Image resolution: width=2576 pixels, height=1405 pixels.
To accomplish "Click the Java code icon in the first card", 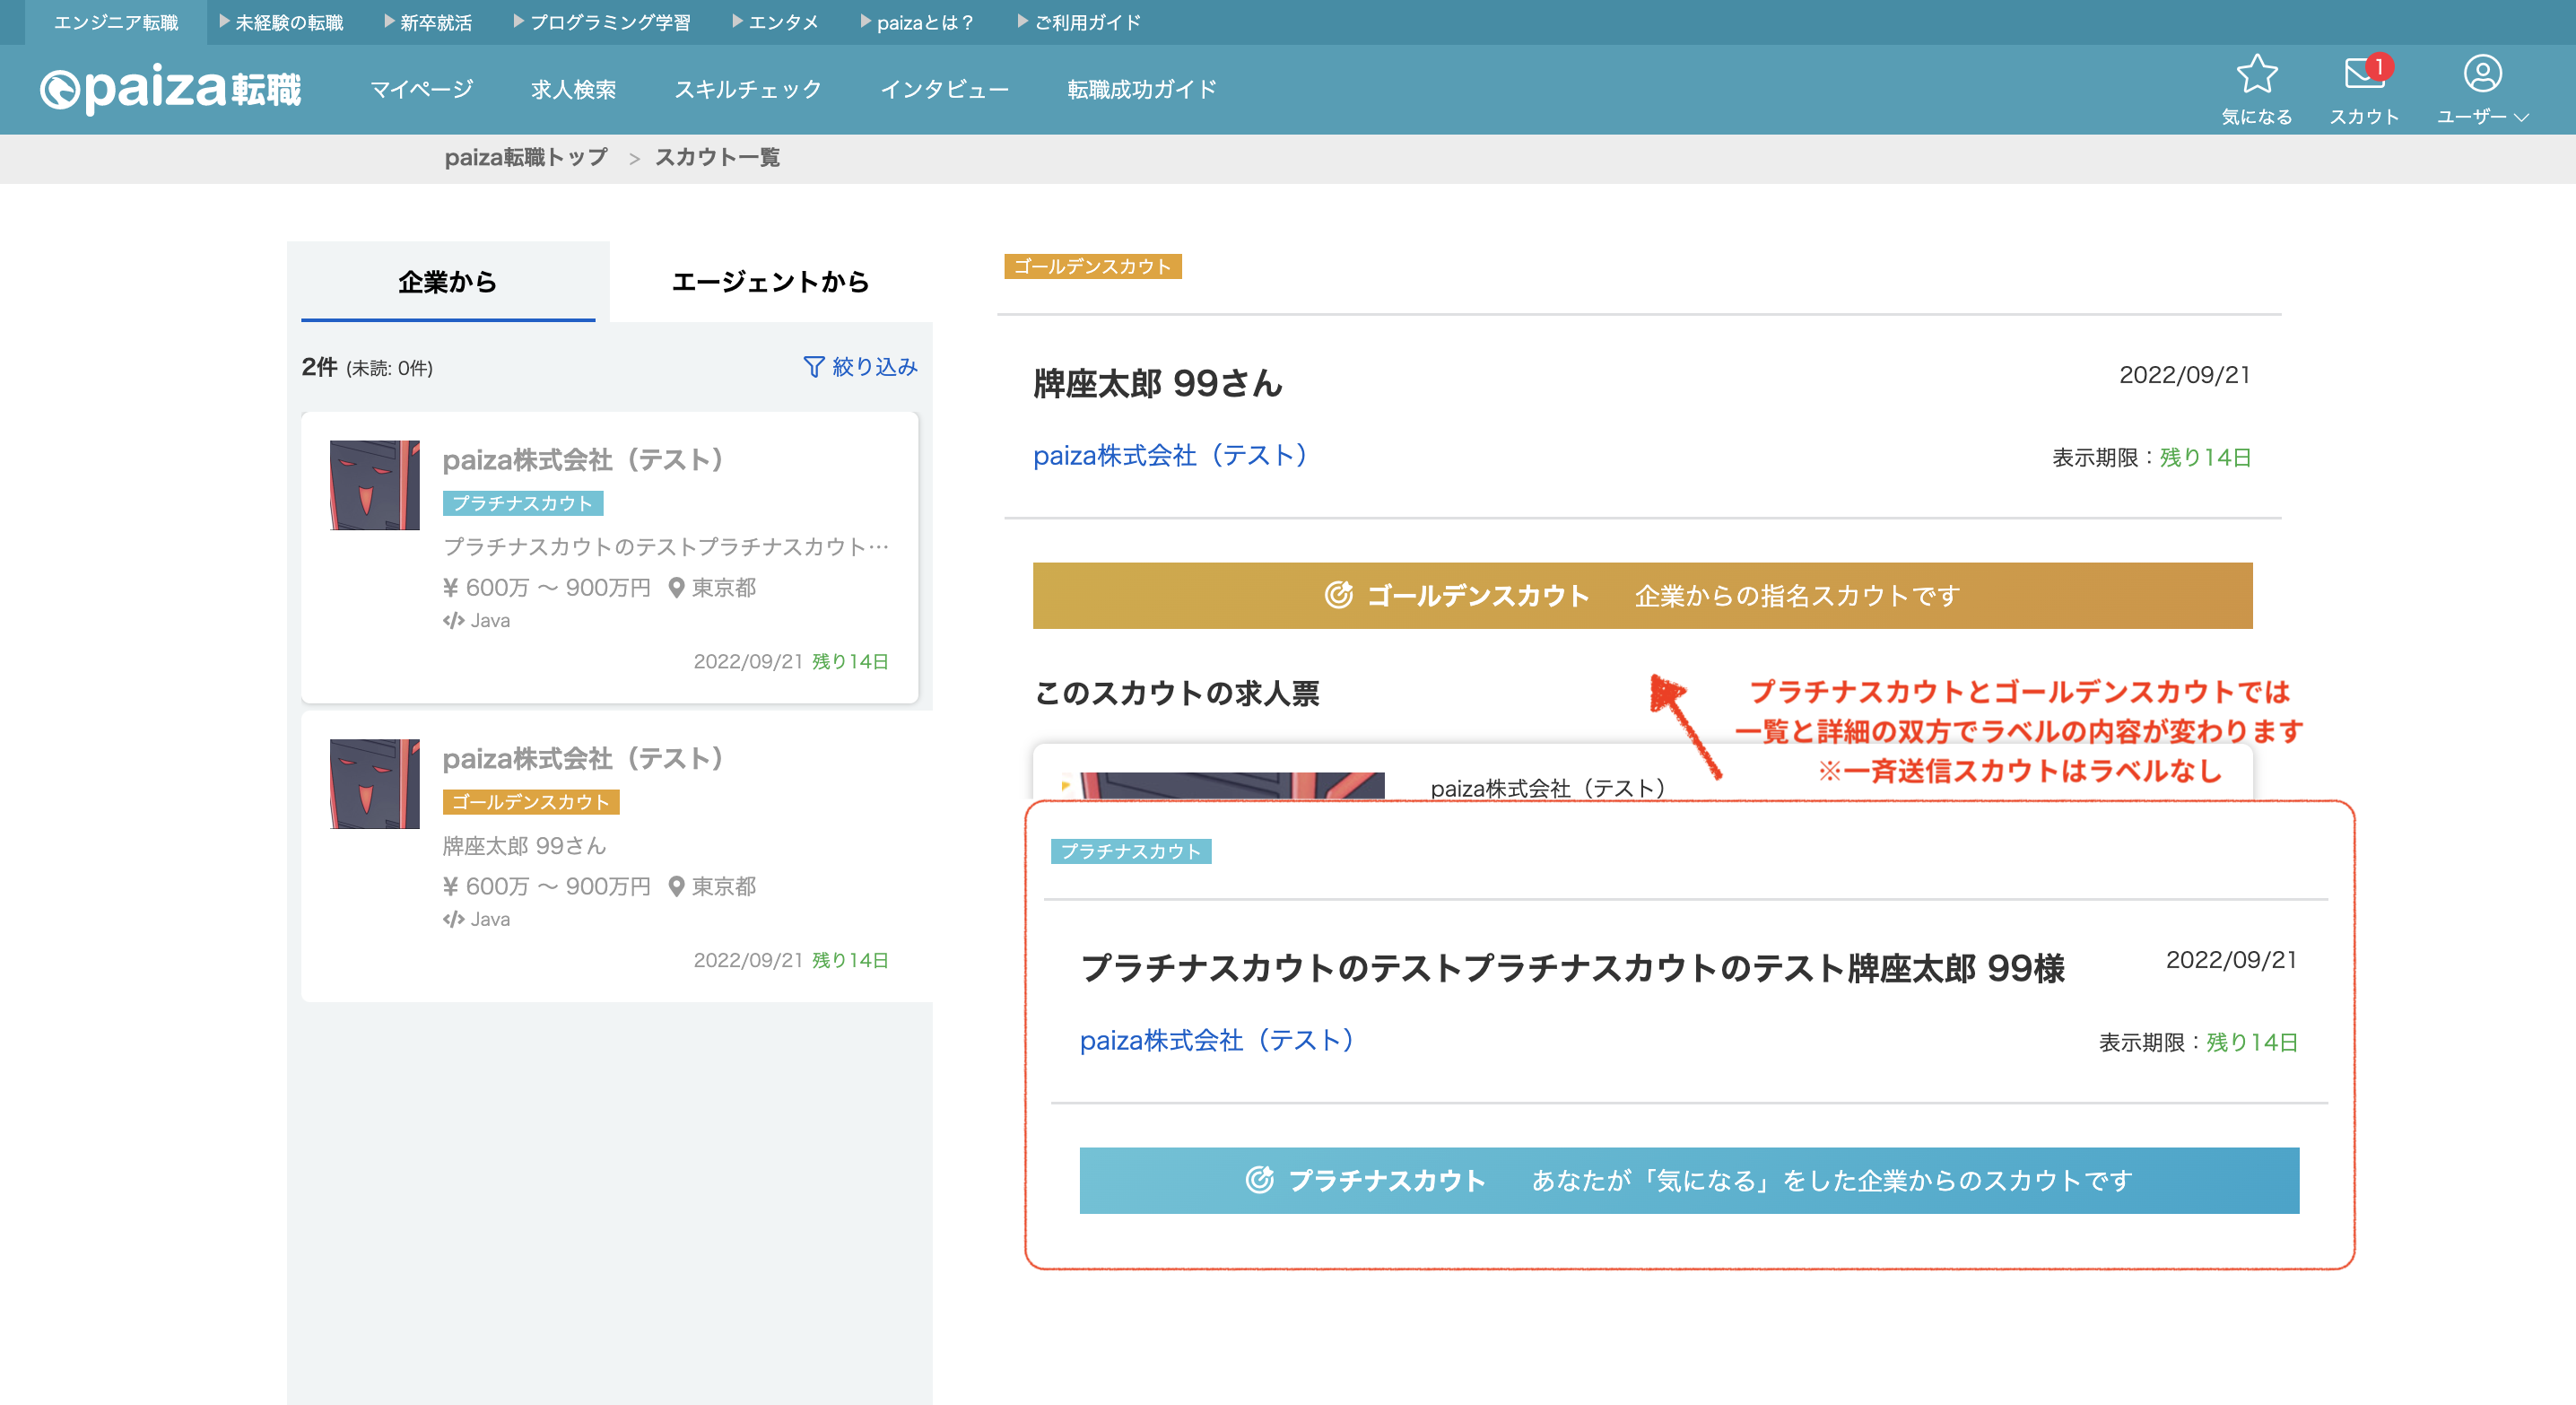I will pos(453,621).
